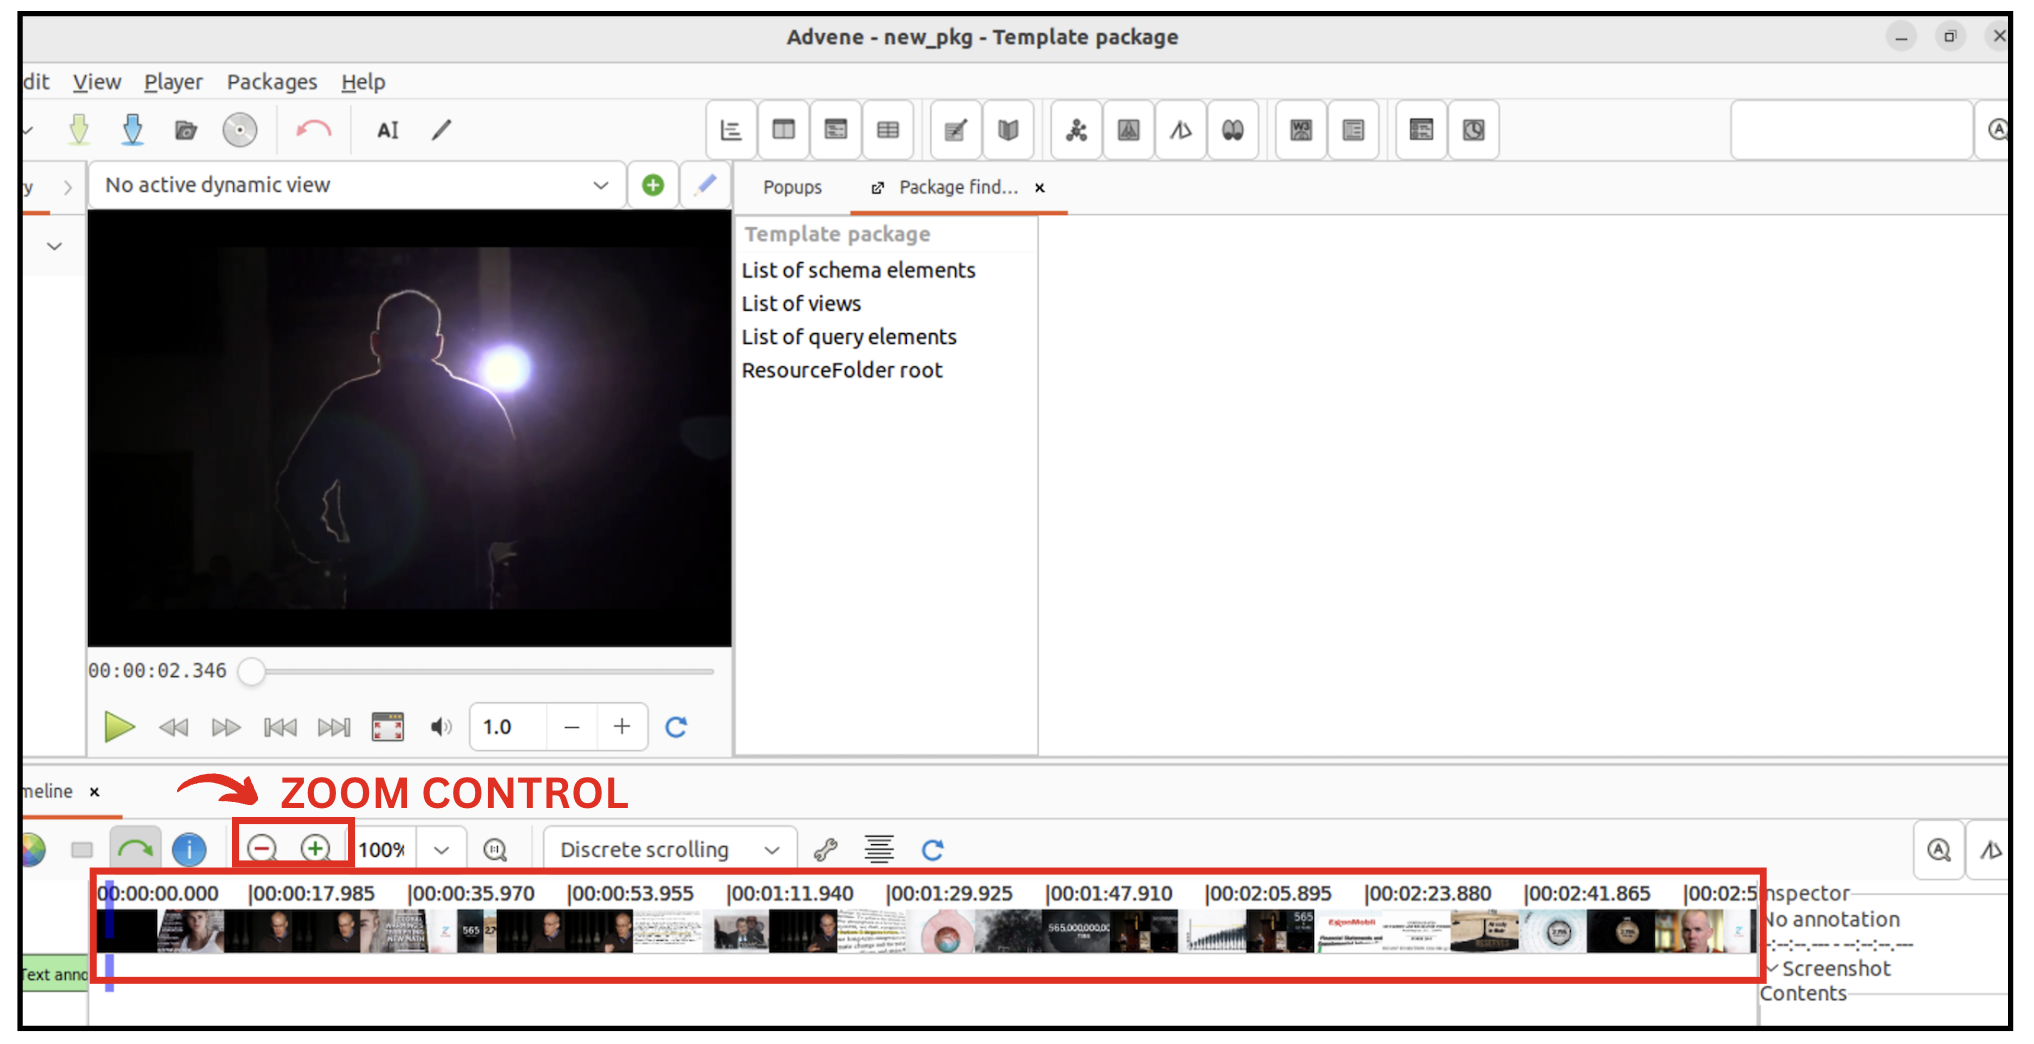Screen dimensions: 2034x1044
Task: Close the timeline tab
Action: [x=94, y=791]
